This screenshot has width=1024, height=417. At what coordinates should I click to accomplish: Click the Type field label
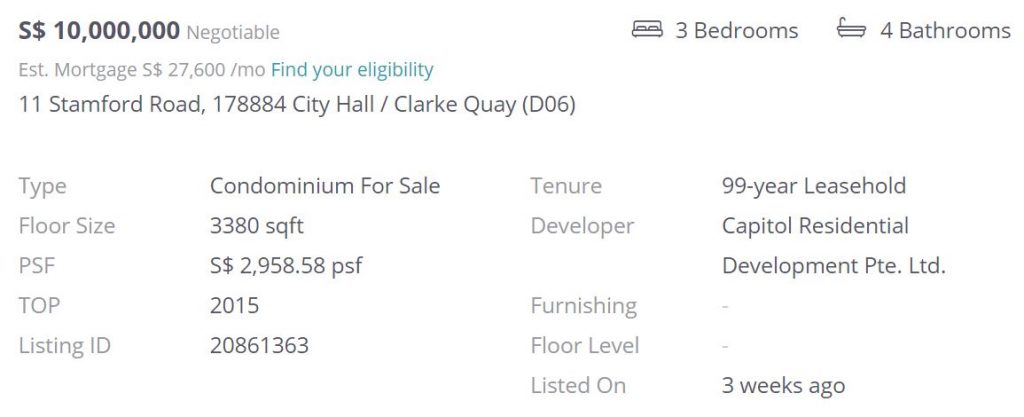[x=42, y=185]
